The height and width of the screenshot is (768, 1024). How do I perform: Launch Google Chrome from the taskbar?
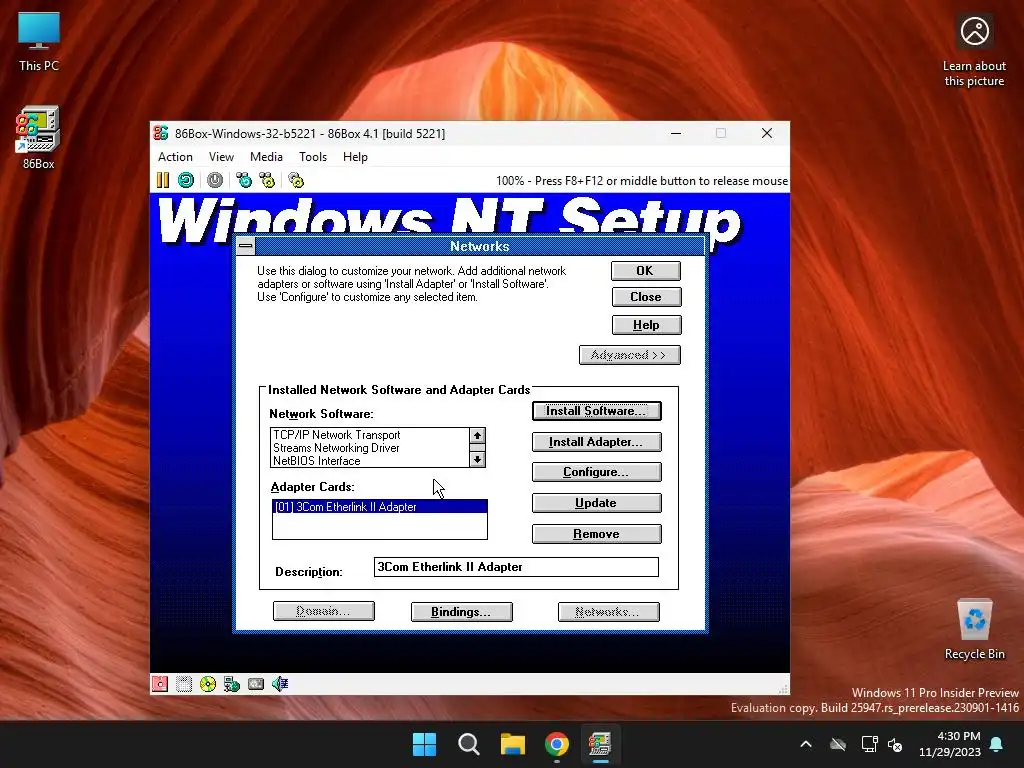[556, 744]
